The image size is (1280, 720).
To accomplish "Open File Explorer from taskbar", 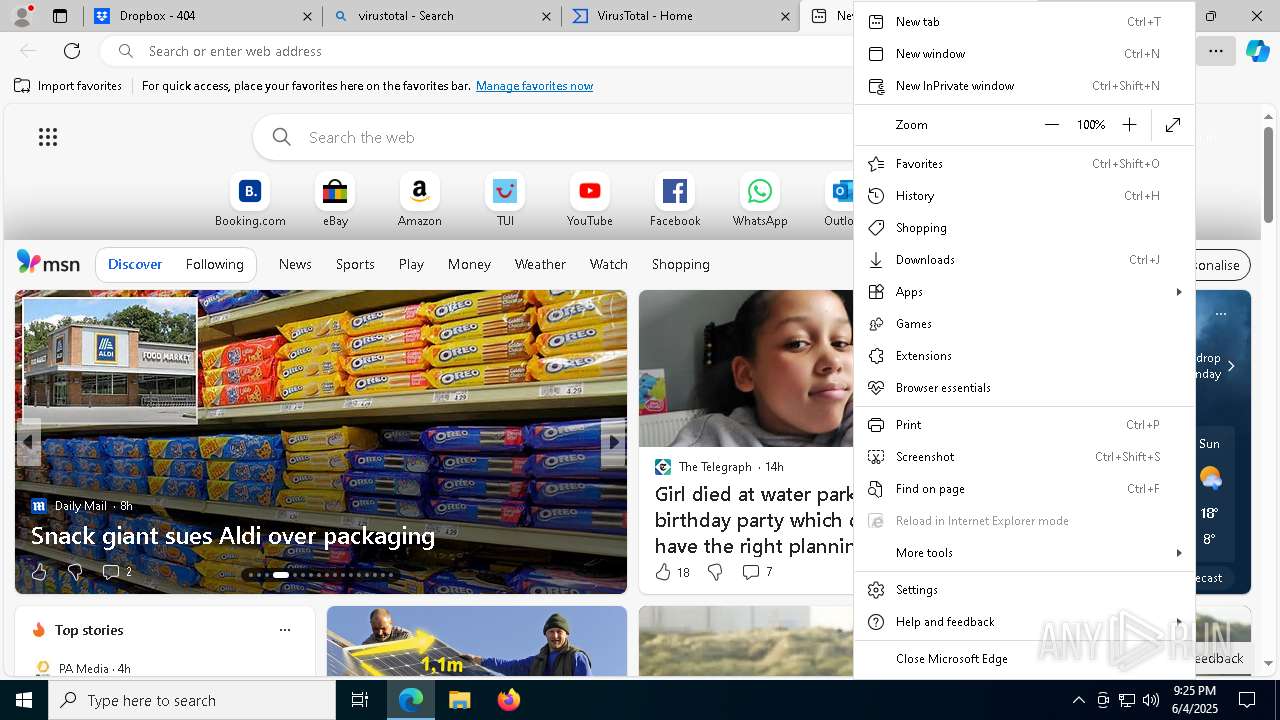I will (x=459, y=700).
